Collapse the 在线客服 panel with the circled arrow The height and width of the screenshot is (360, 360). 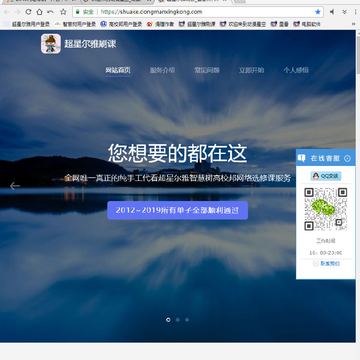tap(347, 158)
